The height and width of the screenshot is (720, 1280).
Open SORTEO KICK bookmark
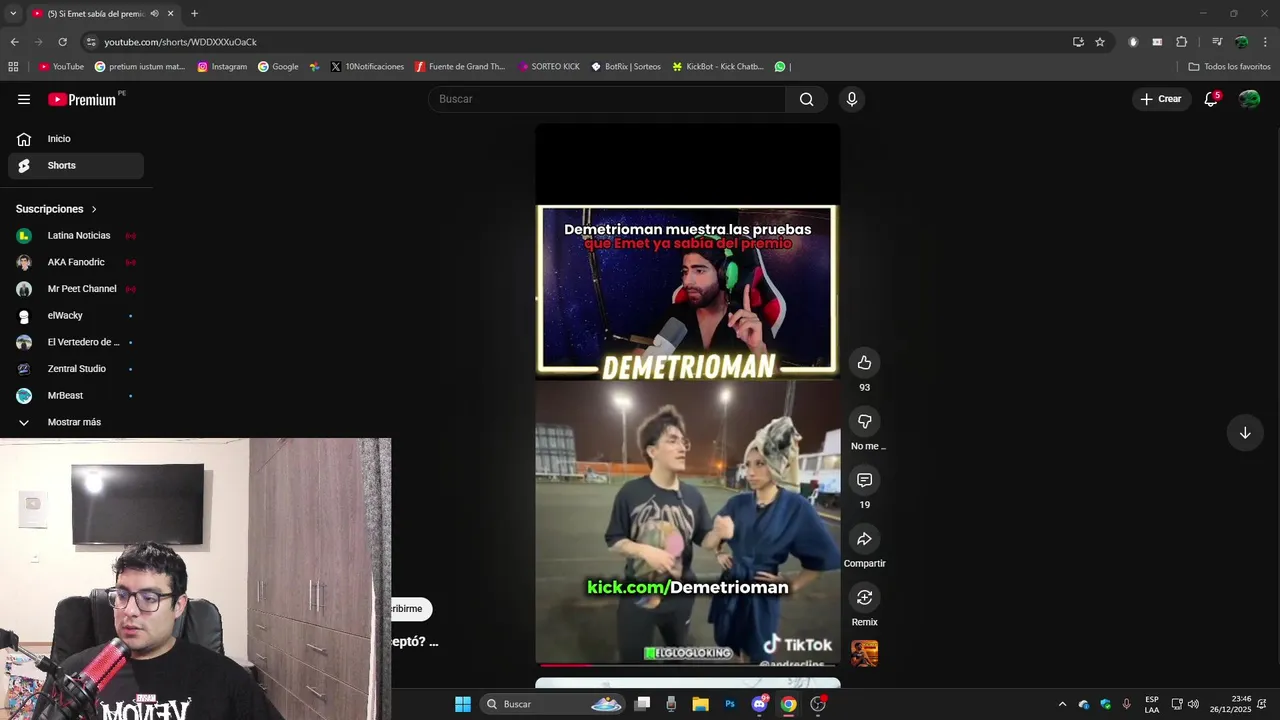tap(549, 67)
